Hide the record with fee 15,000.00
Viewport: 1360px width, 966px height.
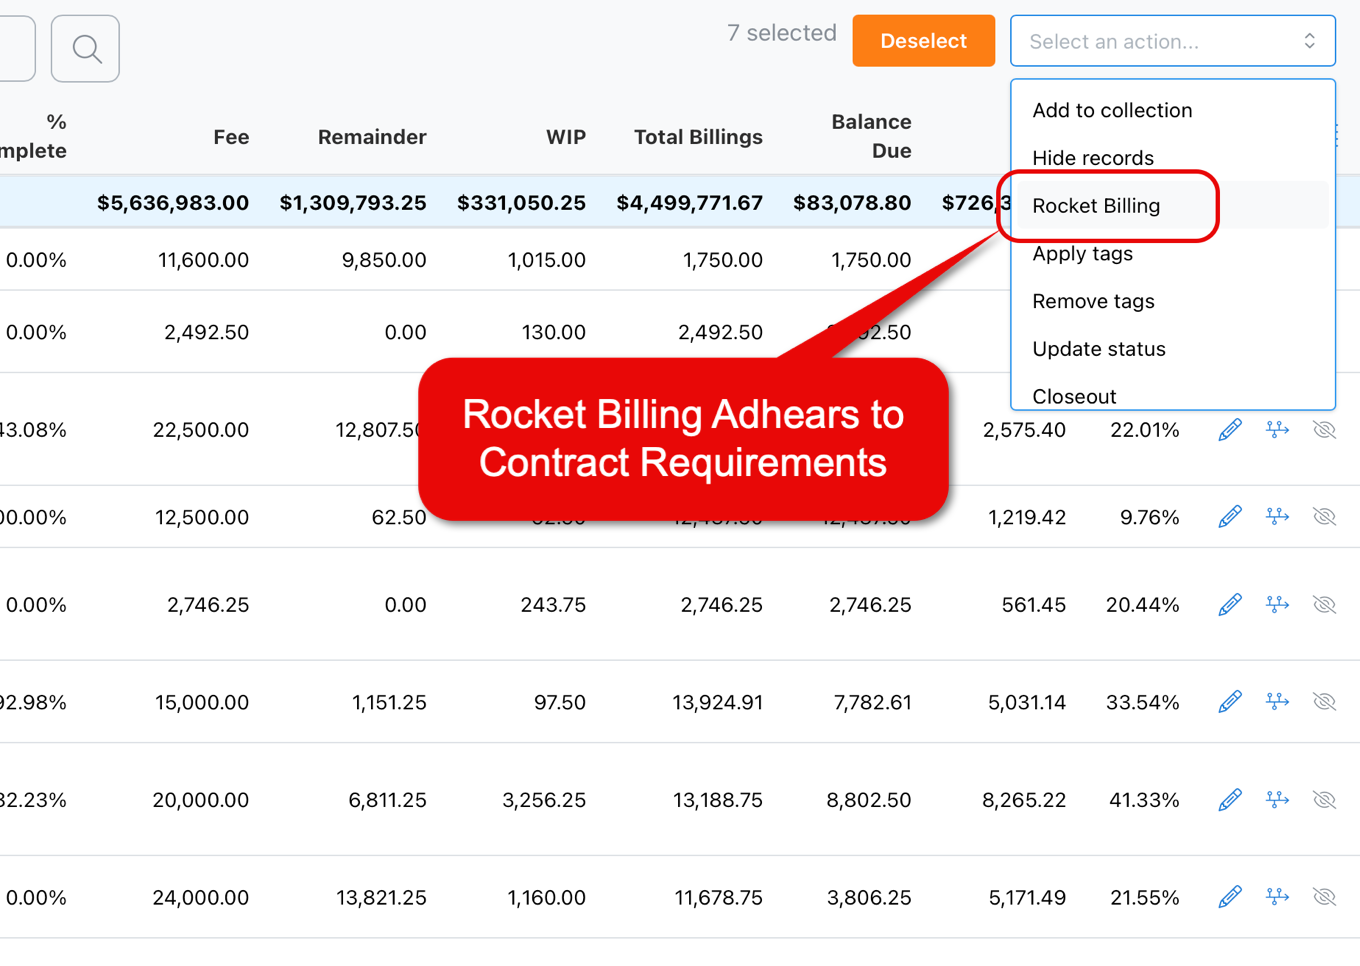pyautogui.click(x=1325, y=702)
